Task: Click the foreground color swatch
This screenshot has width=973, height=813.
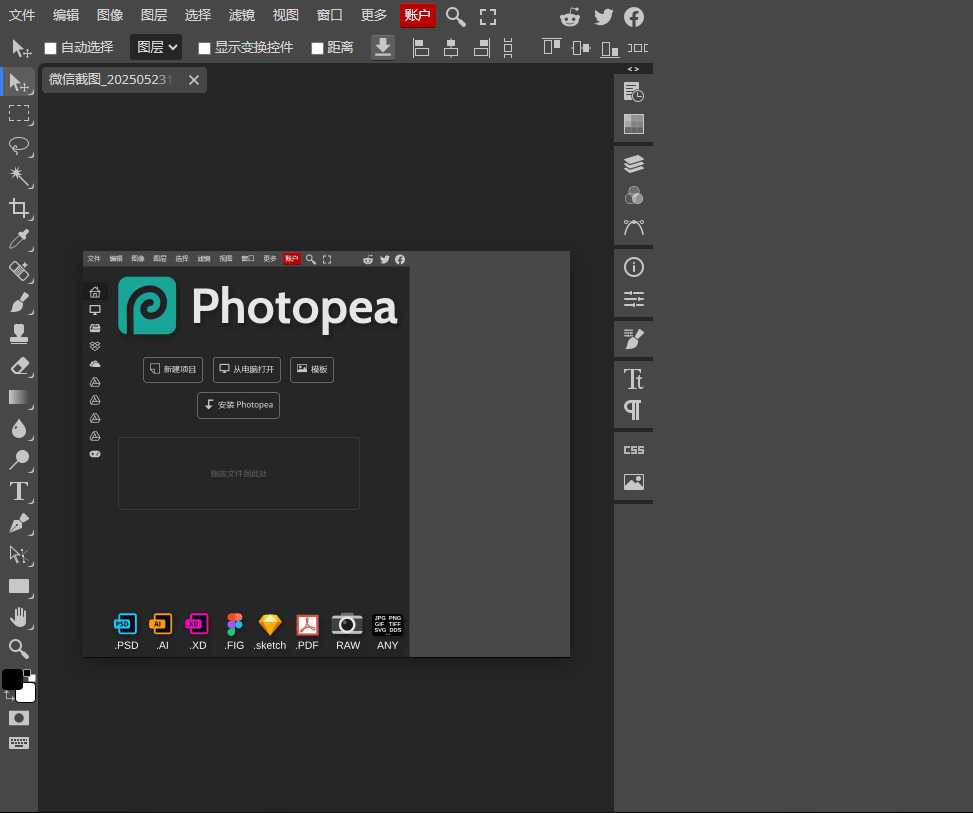Action: pyautogui.click(x=13, y=676)
